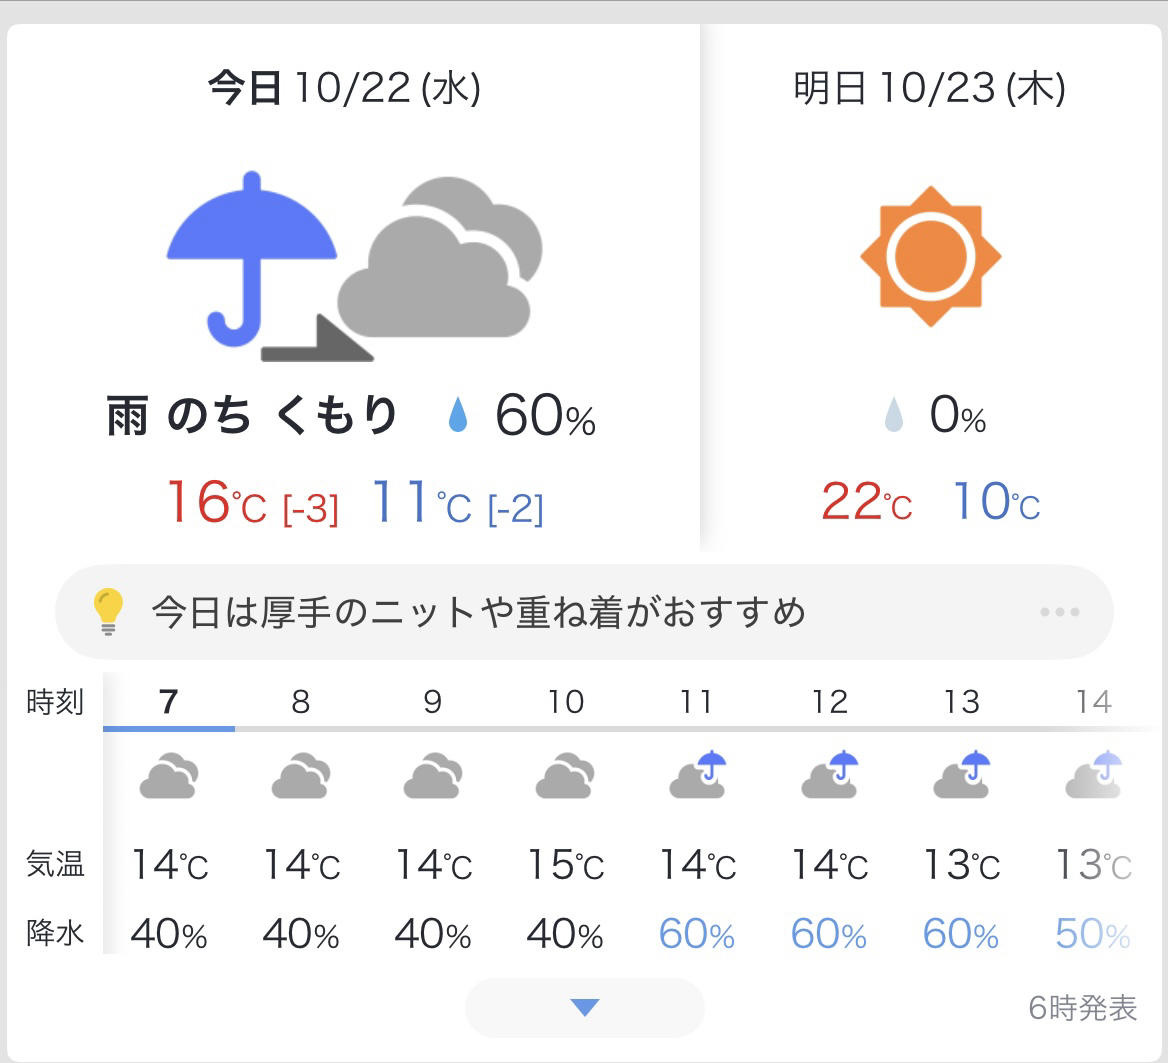Click the blue hourly timeline indicator under 7
The width and height of the screenshot is (1168, 1063).
coord(169,728)
